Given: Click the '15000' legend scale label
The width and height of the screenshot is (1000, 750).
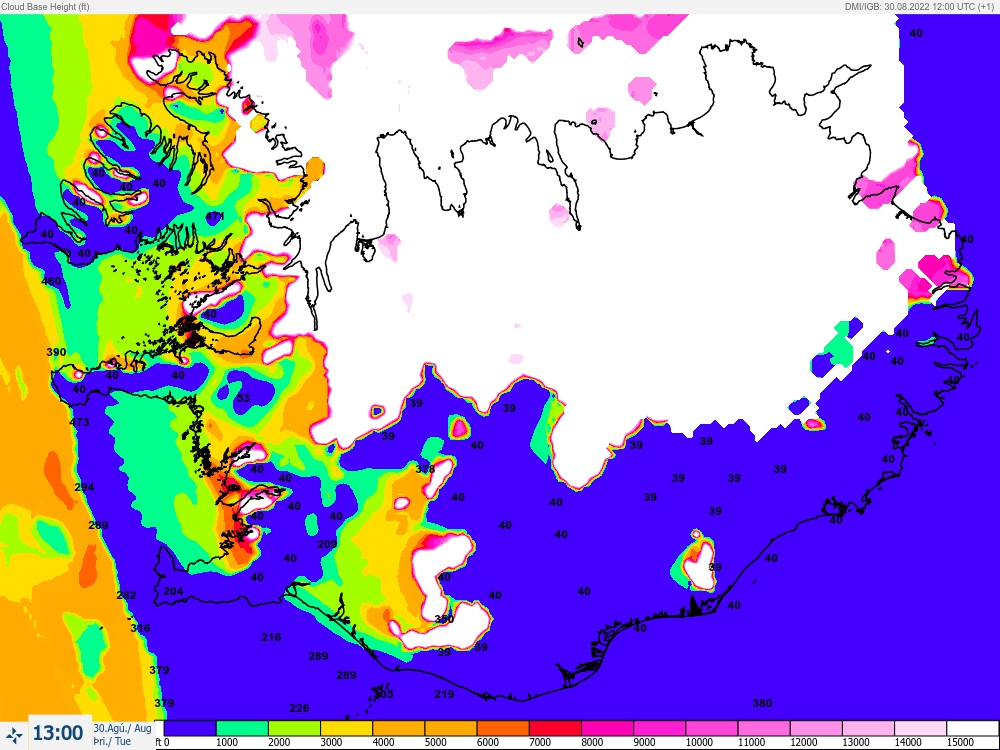Looking at the screenshot, I should (960, 742).
